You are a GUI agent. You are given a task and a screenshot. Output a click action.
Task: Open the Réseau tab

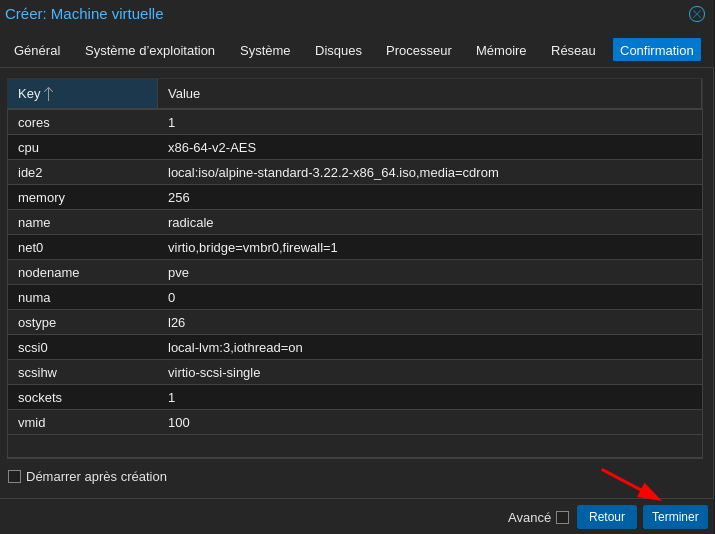click(x=573, y=50)
